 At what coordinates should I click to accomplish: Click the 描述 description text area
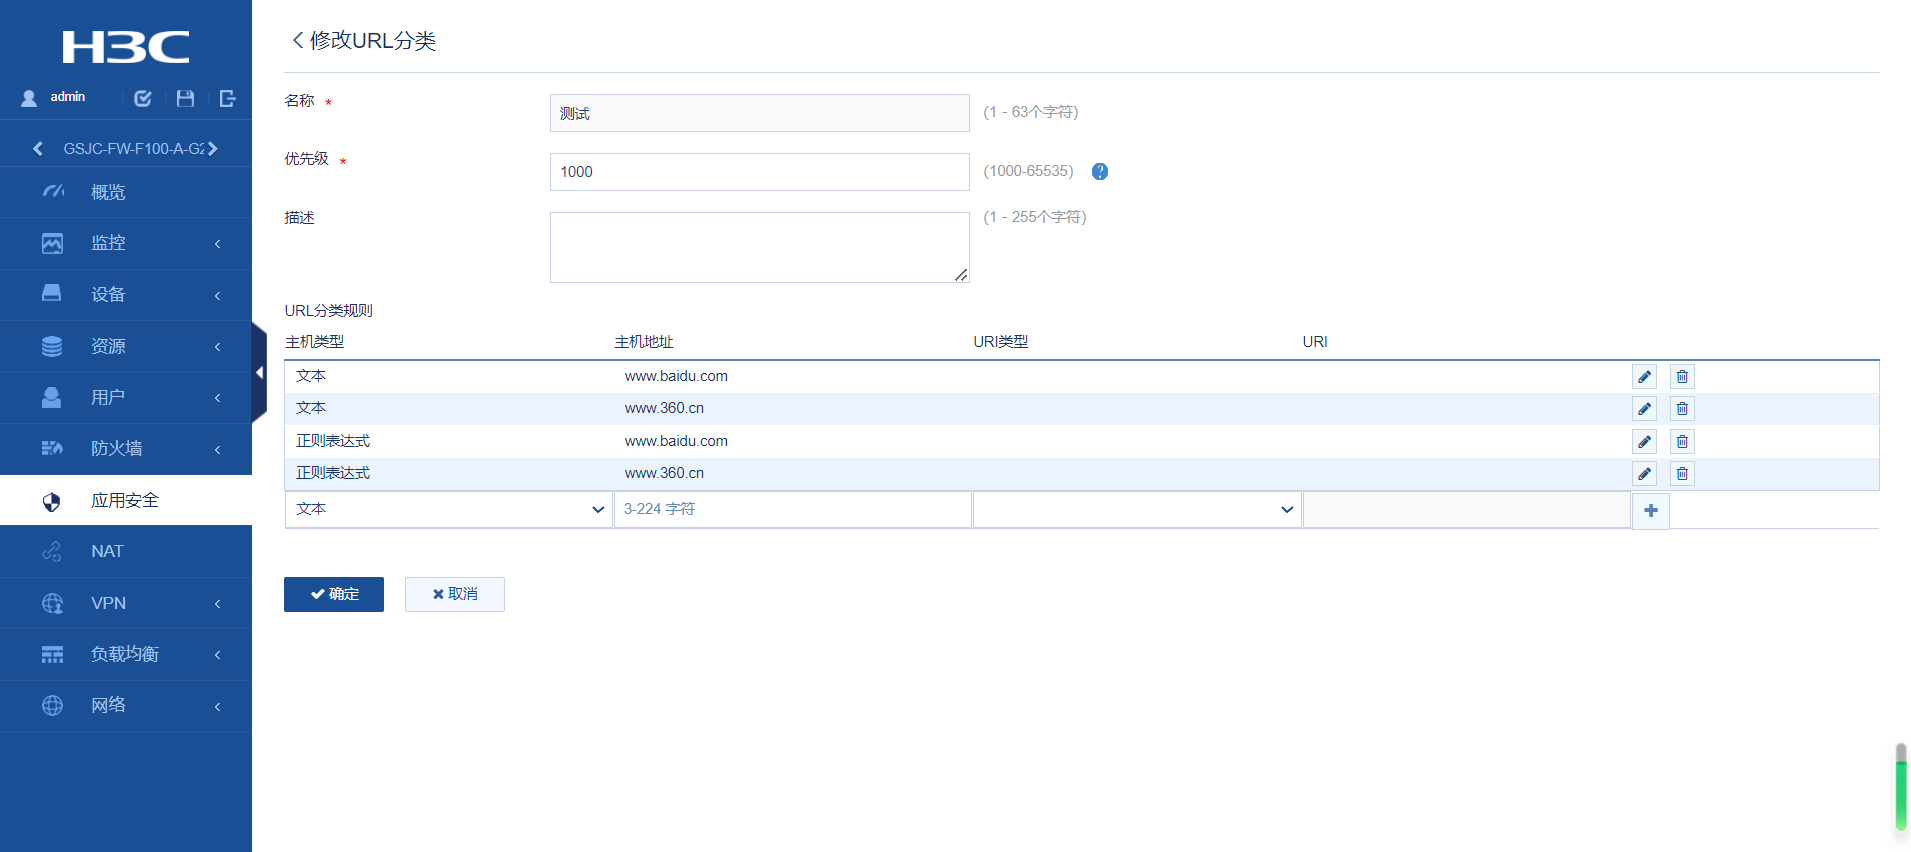759,247
